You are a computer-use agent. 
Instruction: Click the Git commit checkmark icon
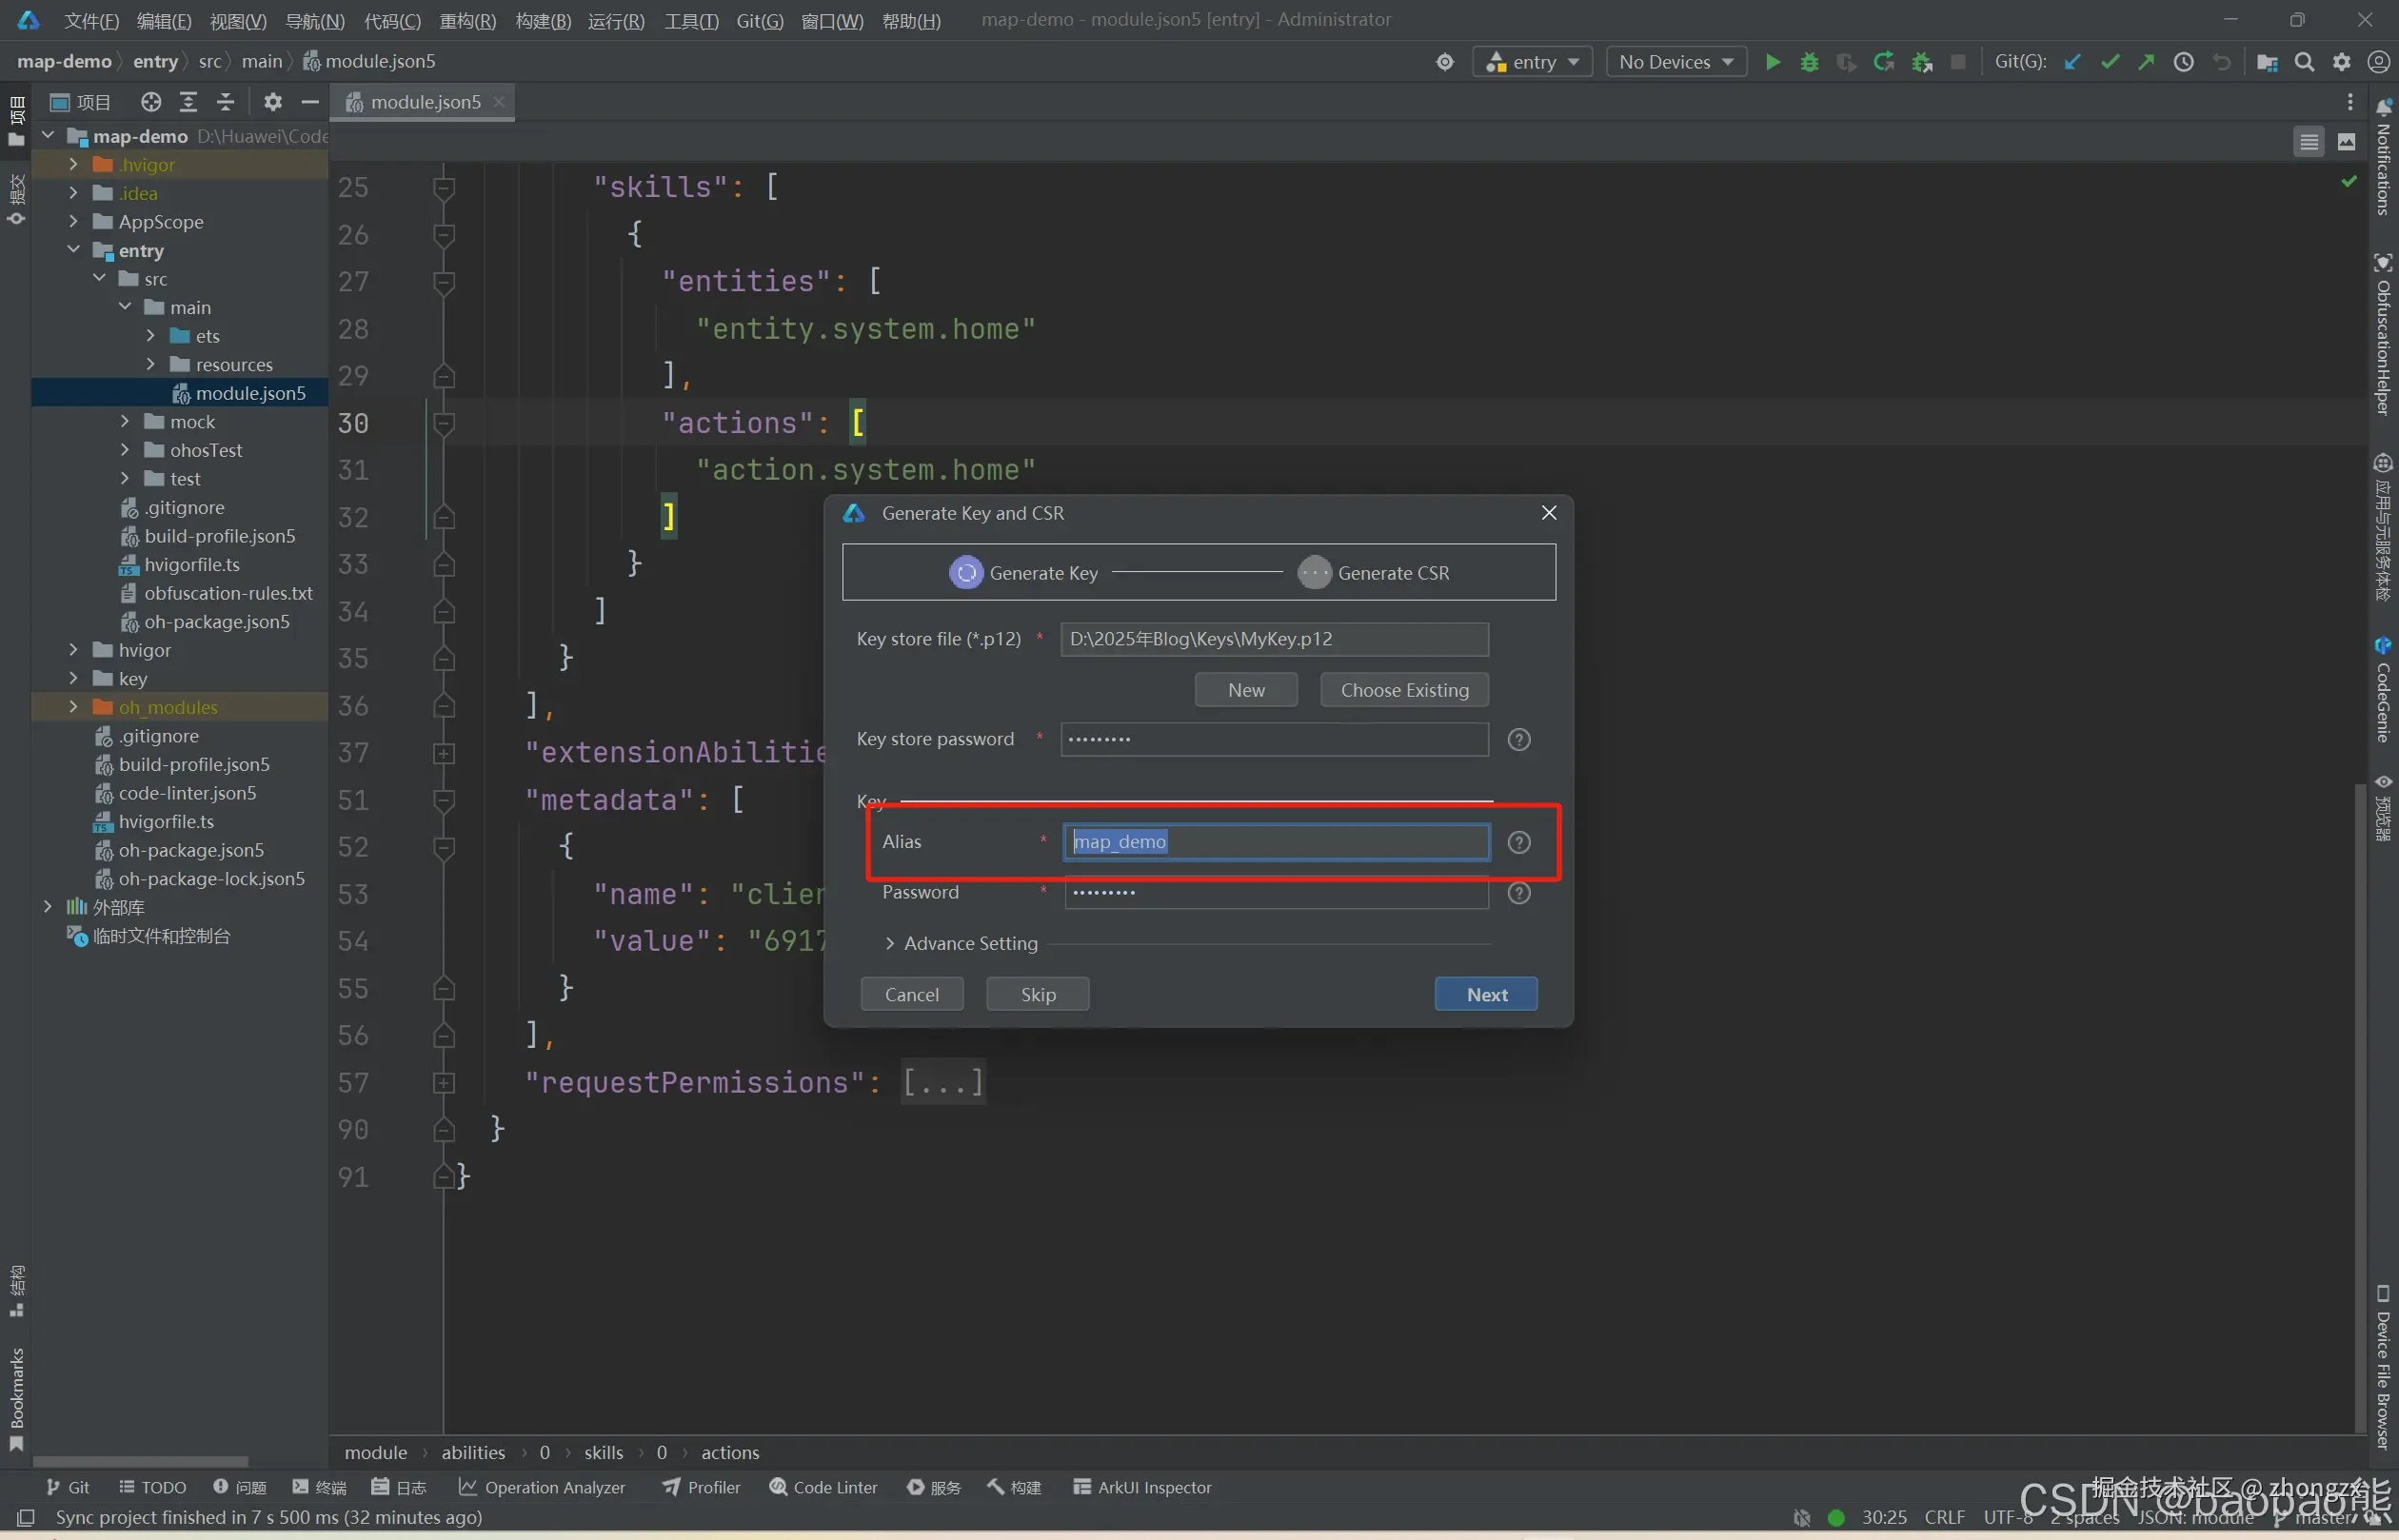[2109, 62]
